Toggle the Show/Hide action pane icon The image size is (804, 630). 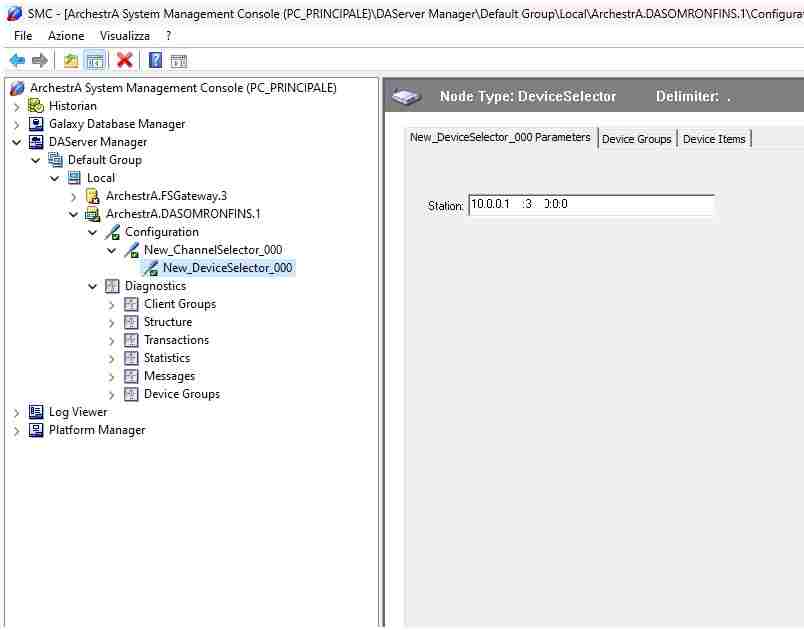point(179,61)
